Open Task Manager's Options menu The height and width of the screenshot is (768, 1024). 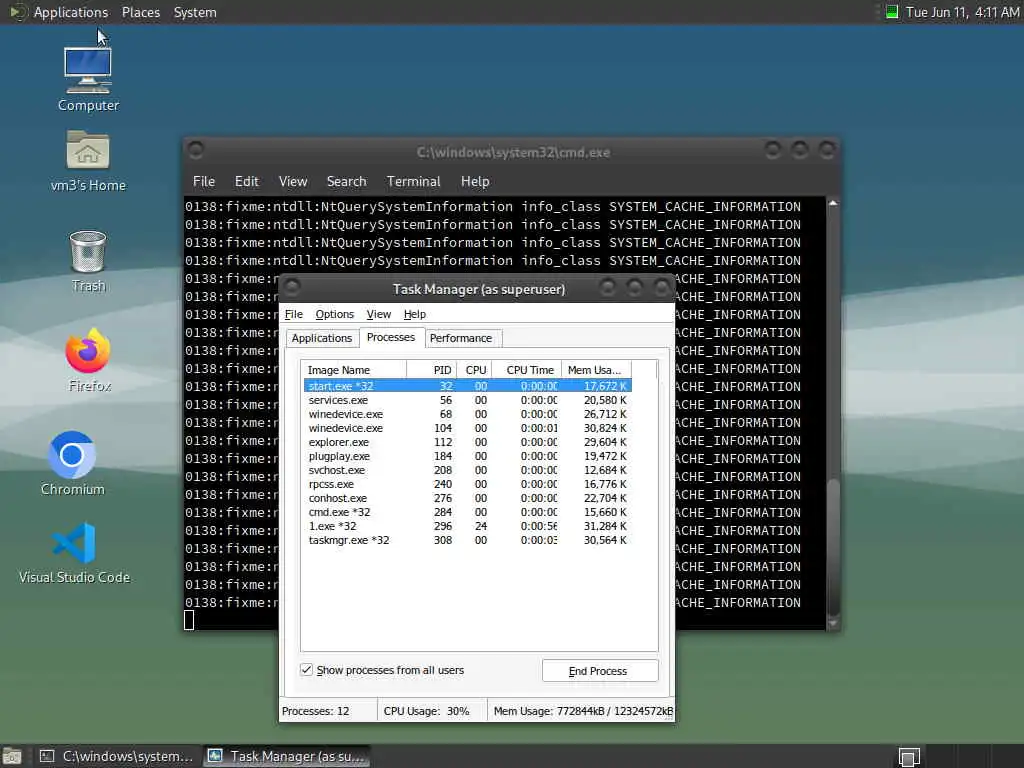point(334,314)
